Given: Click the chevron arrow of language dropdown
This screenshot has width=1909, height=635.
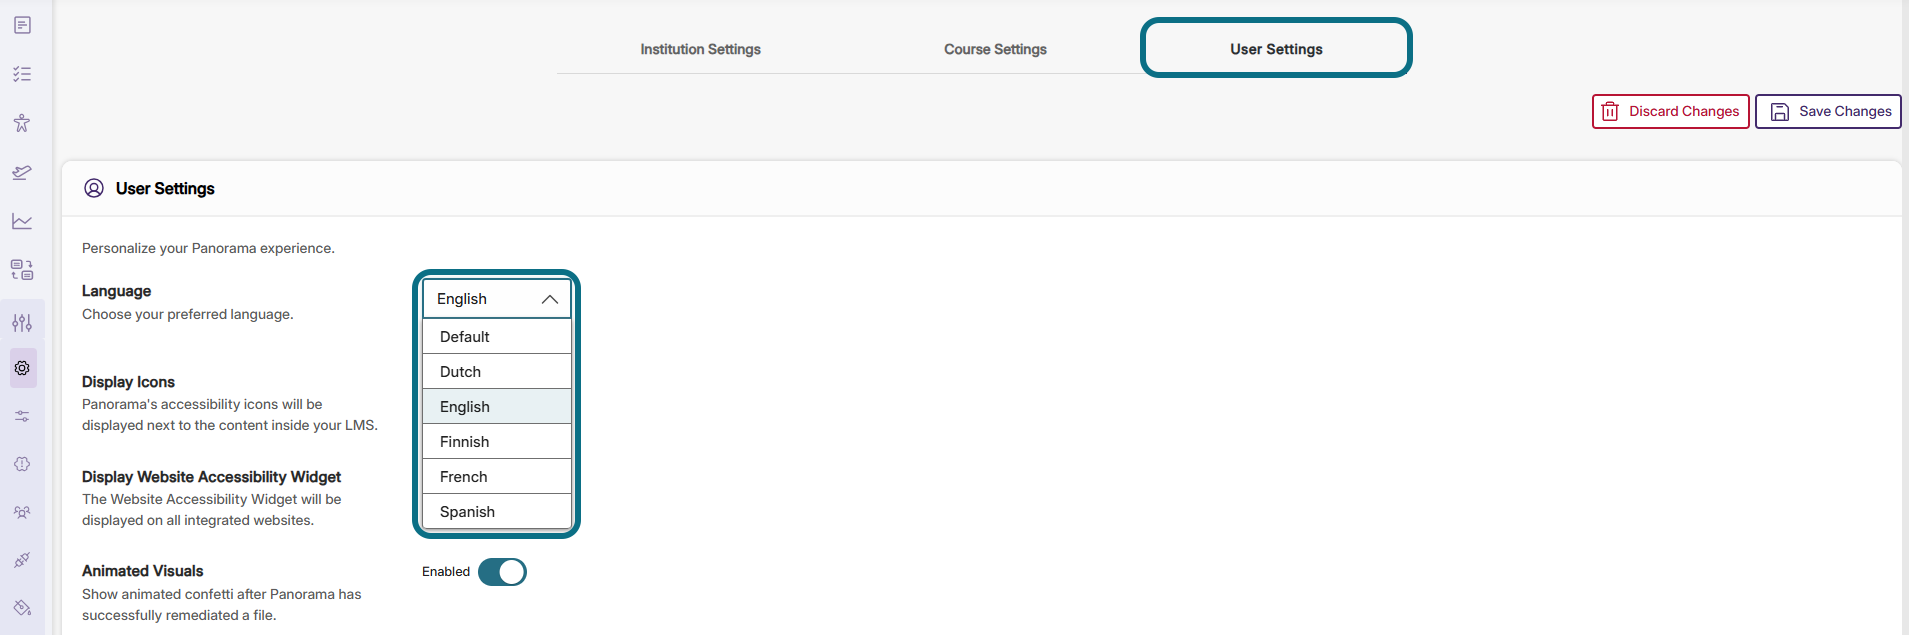Looking at the screenshot, I should pyautogui.click(x=549, y=299).
